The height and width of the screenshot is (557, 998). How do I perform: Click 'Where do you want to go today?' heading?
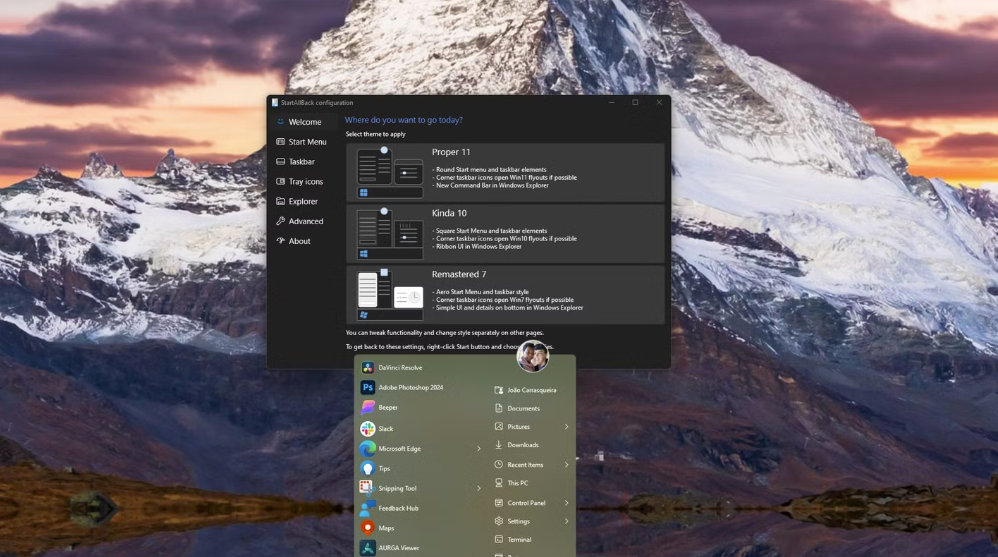[404, 120]
